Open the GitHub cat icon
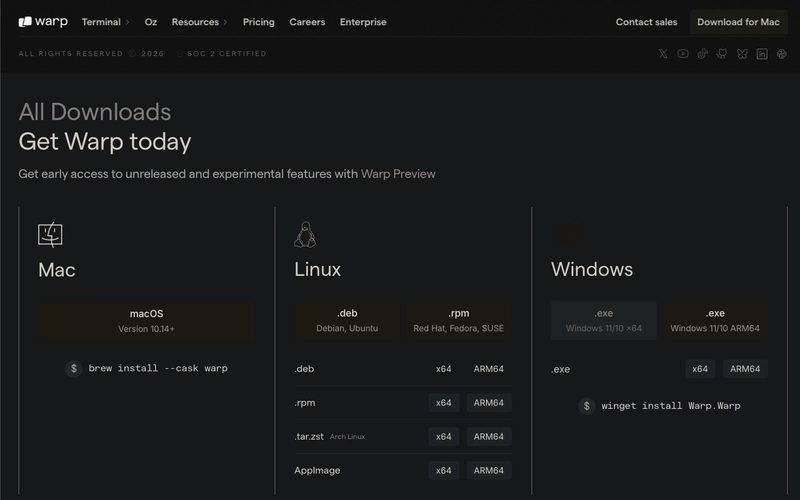The height and width of the screenshot is (500, 800). tap(722, 54)
